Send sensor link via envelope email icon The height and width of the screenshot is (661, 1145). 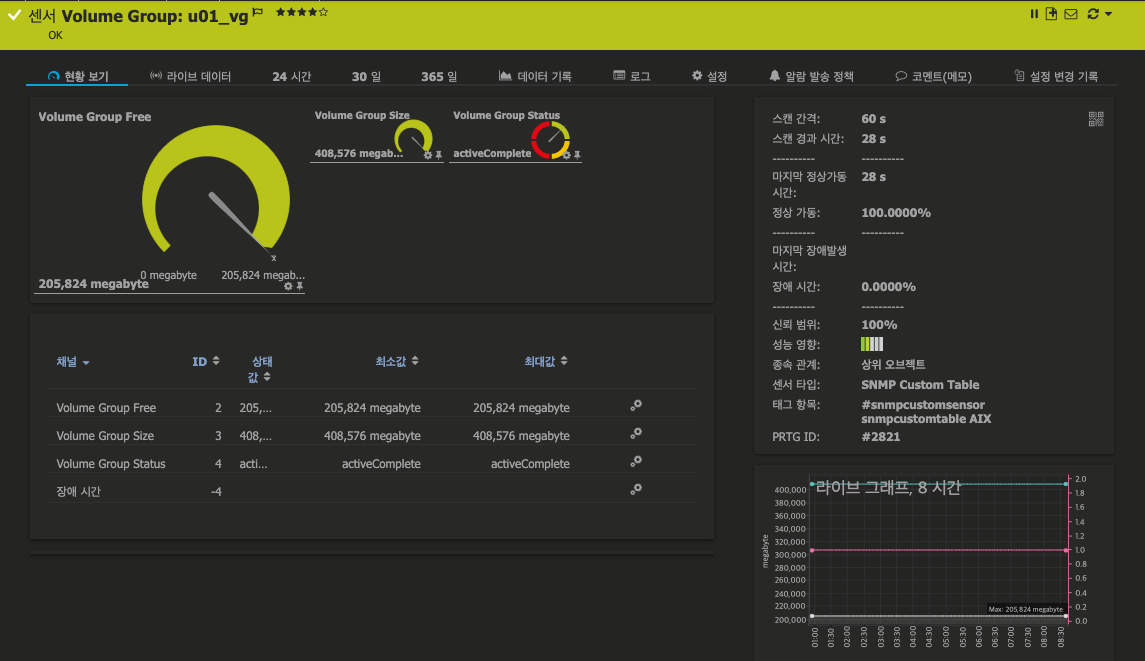click(1071, 14)
